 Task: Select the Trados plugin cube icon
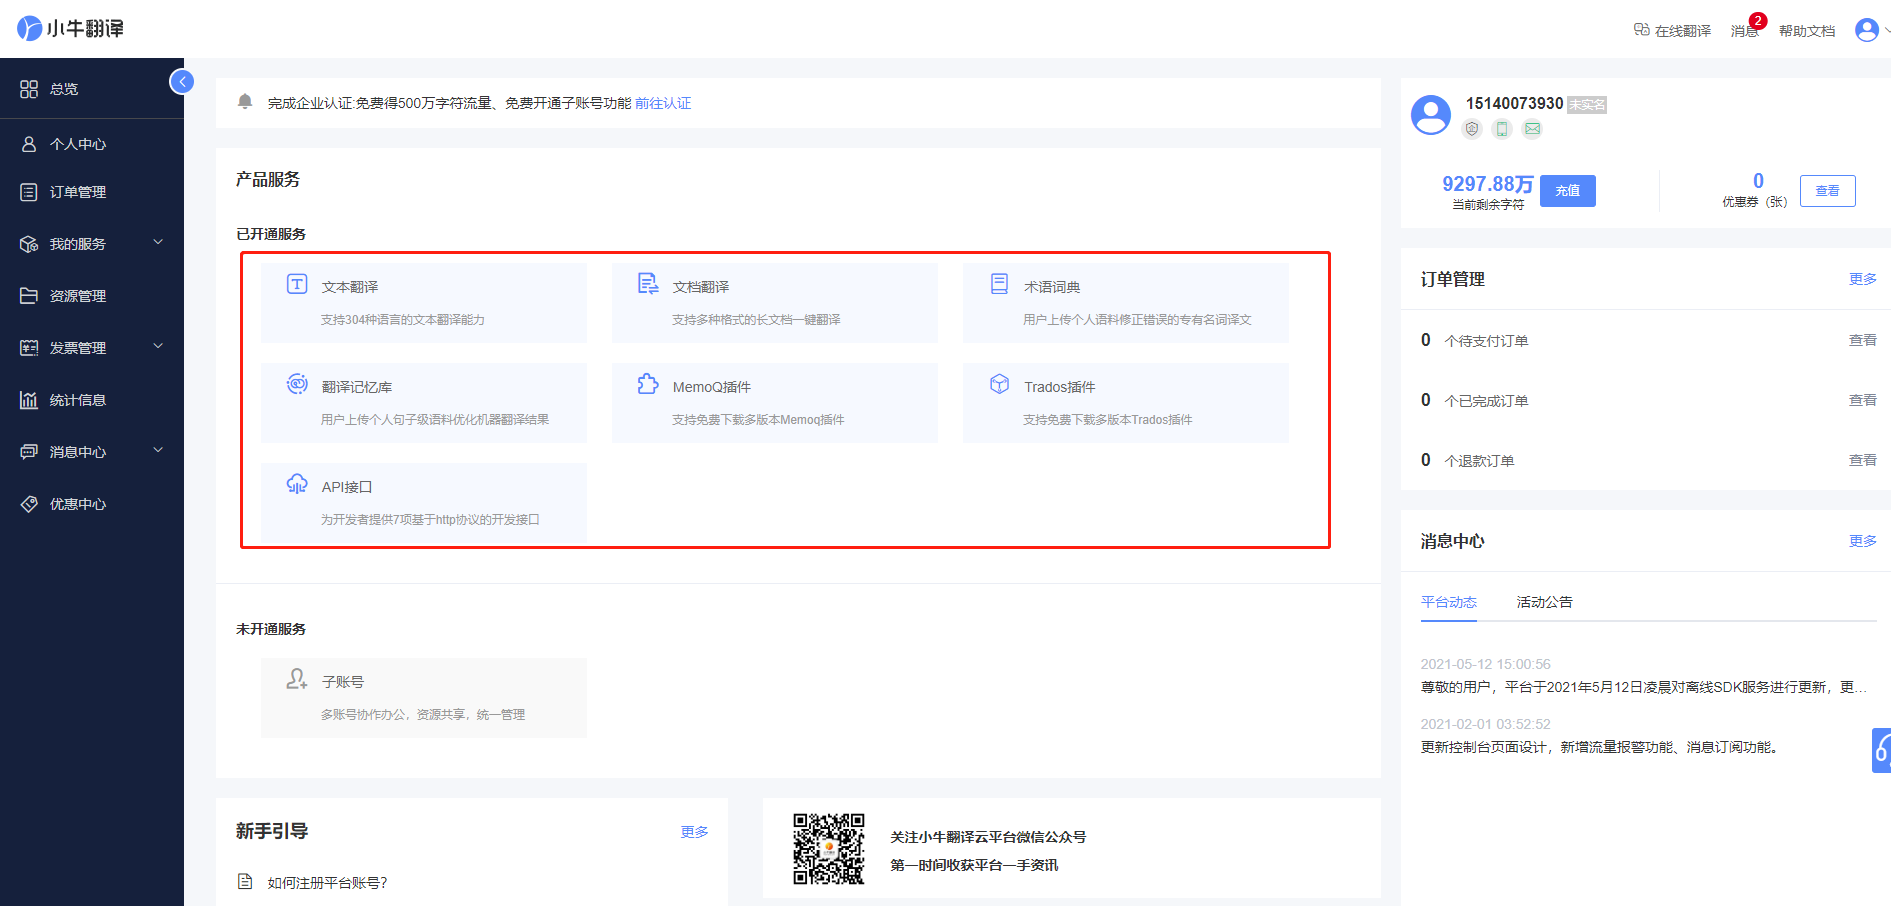(x=999, y=384)
